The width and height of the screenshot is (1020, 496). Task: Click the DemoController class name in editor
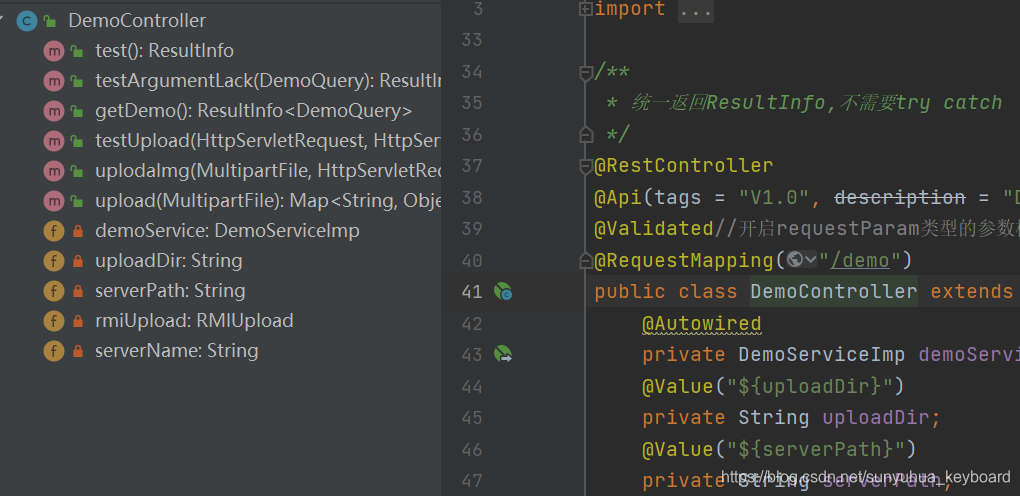tap(834, 291)
